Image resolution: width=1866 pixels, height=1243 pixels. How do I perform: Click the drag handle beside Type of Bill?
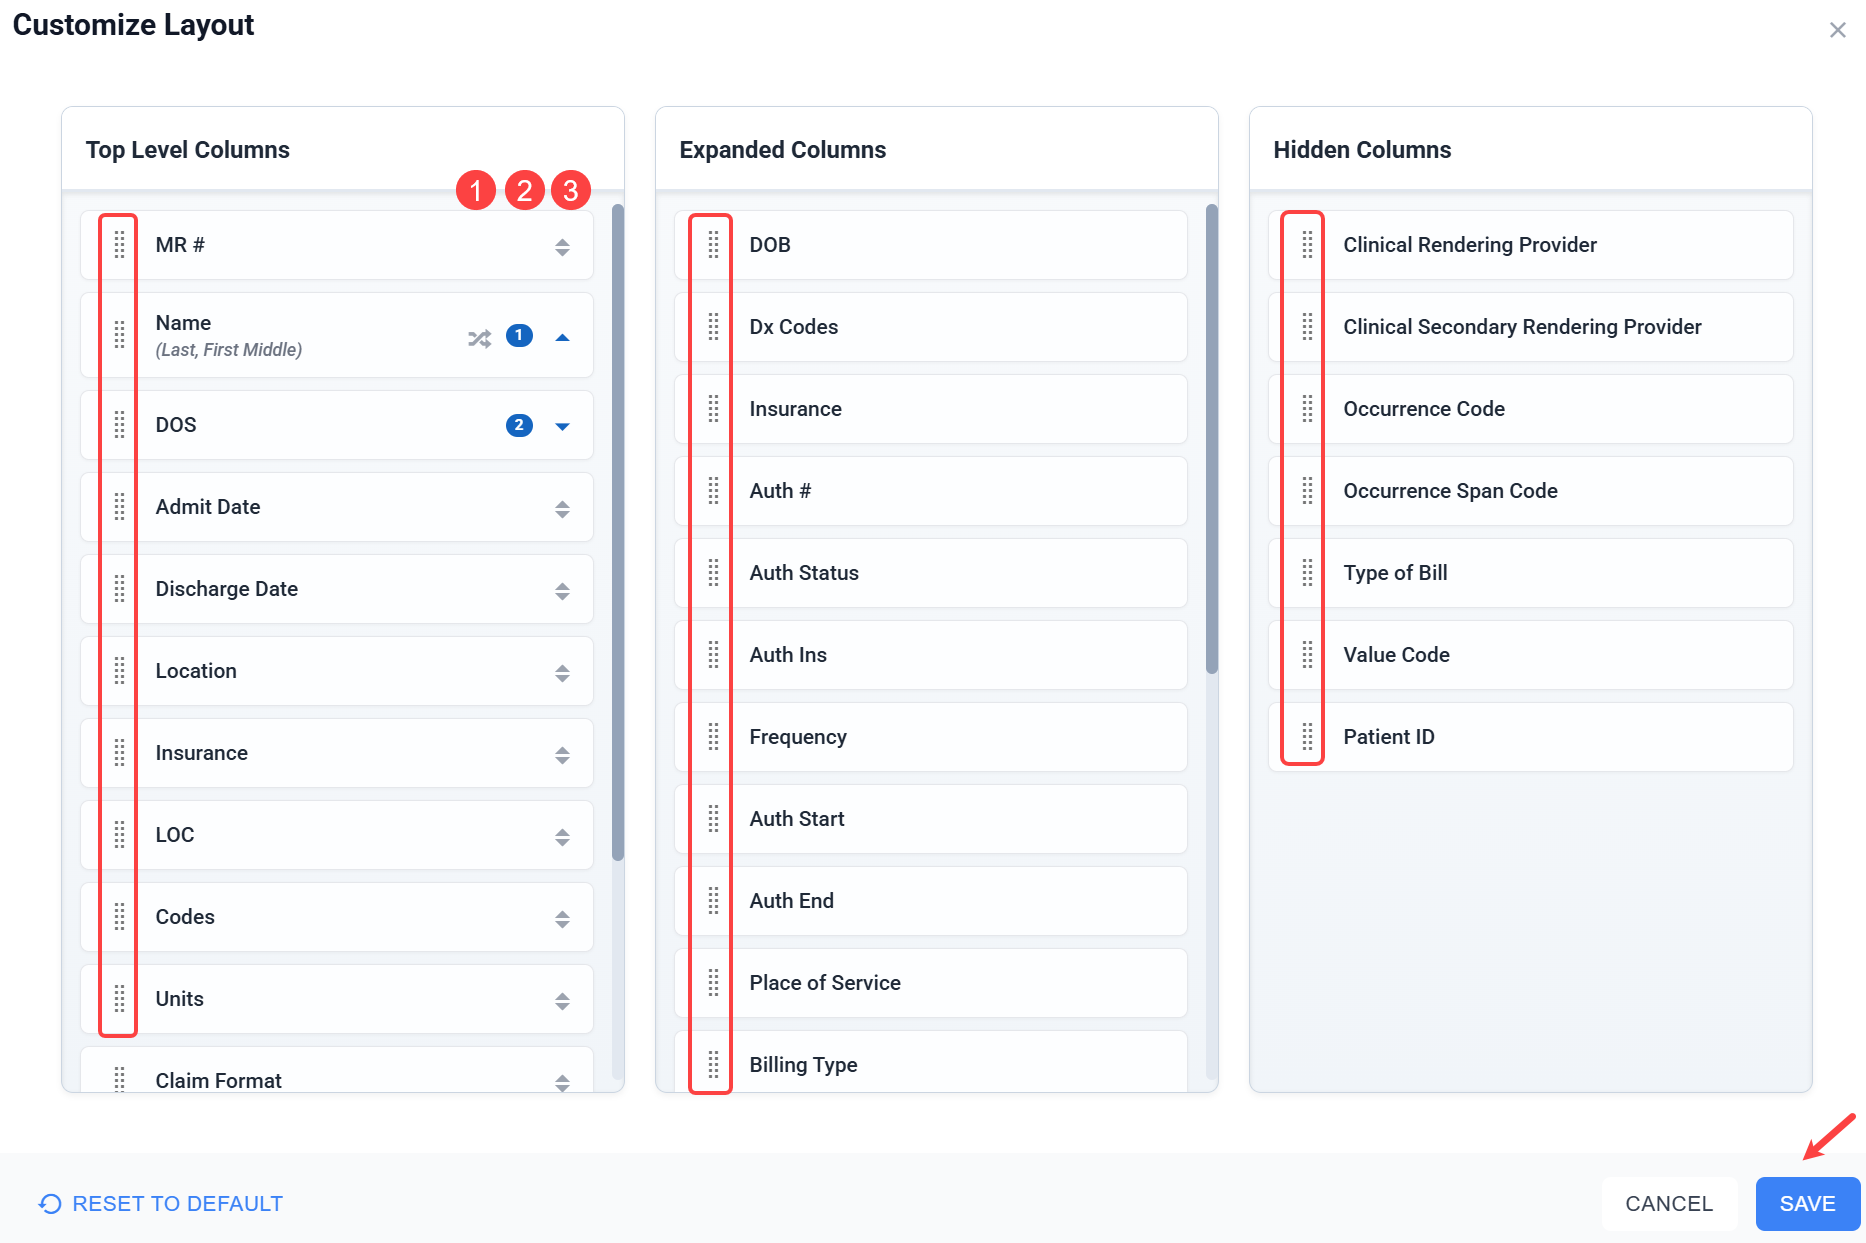[1306, 573]
